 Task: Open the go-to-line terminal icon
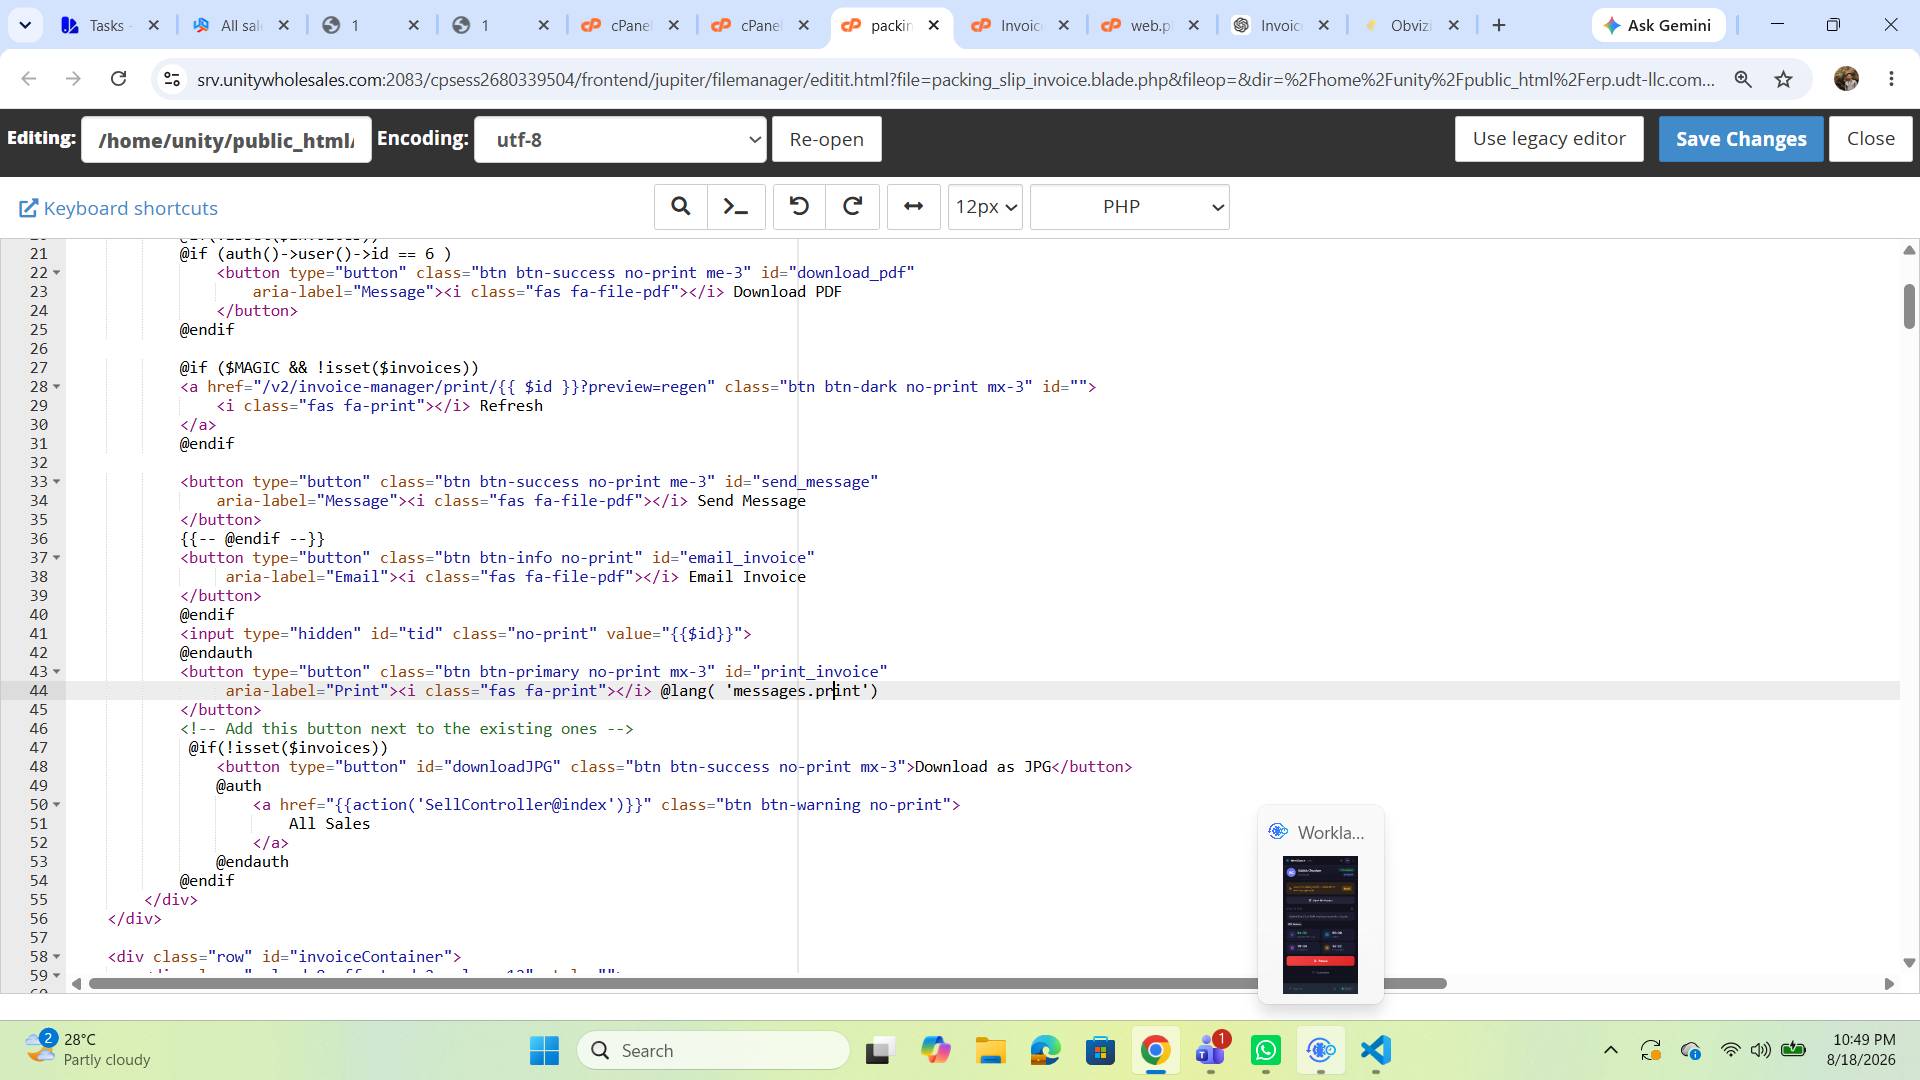(736, 207)
